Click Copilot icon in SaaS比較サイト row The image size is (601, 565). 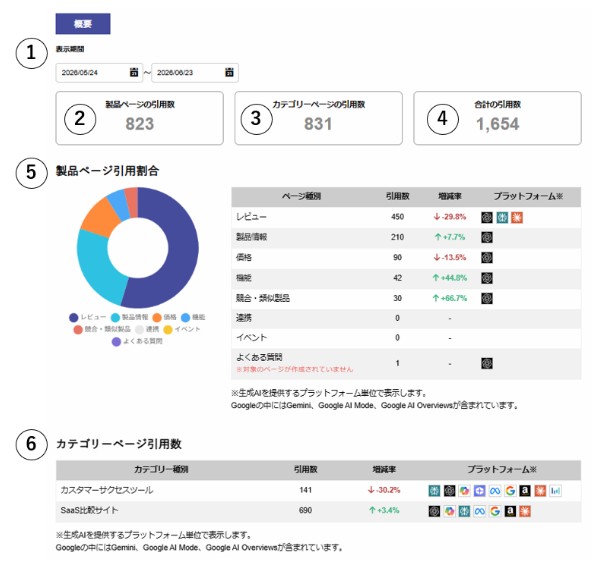point(450,511)
